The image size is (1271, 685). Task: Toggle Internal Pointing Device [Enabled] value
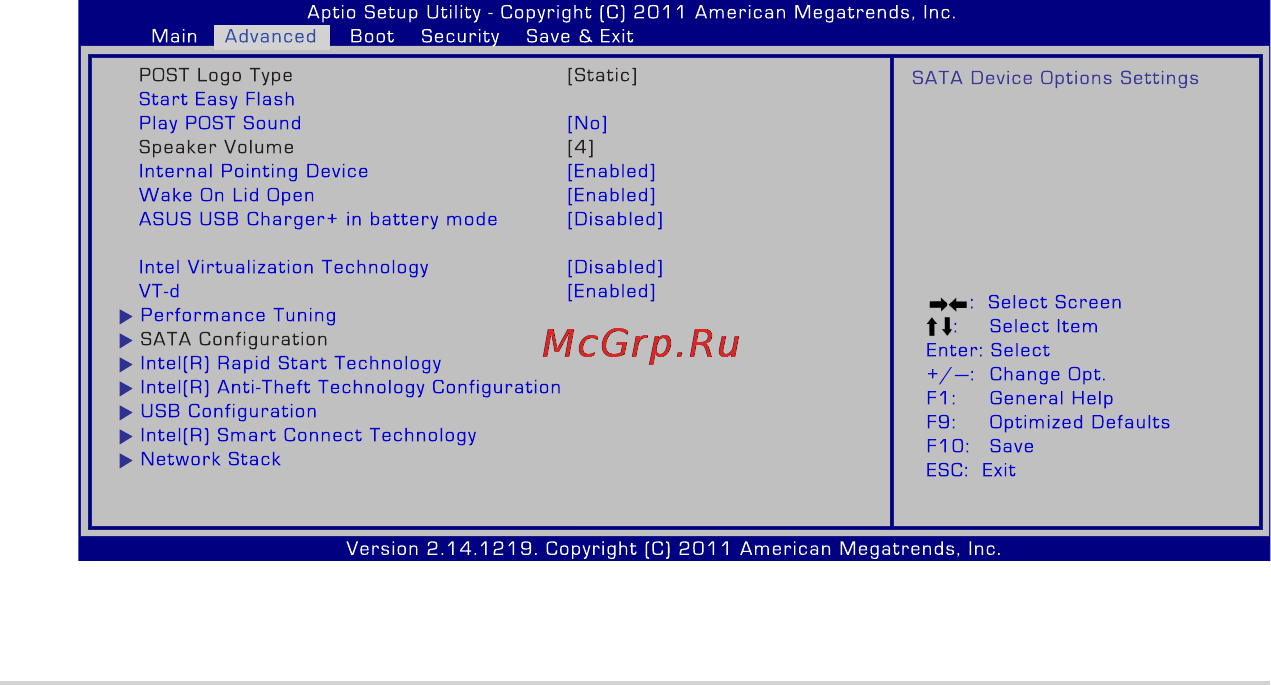[x=611, y=172]
